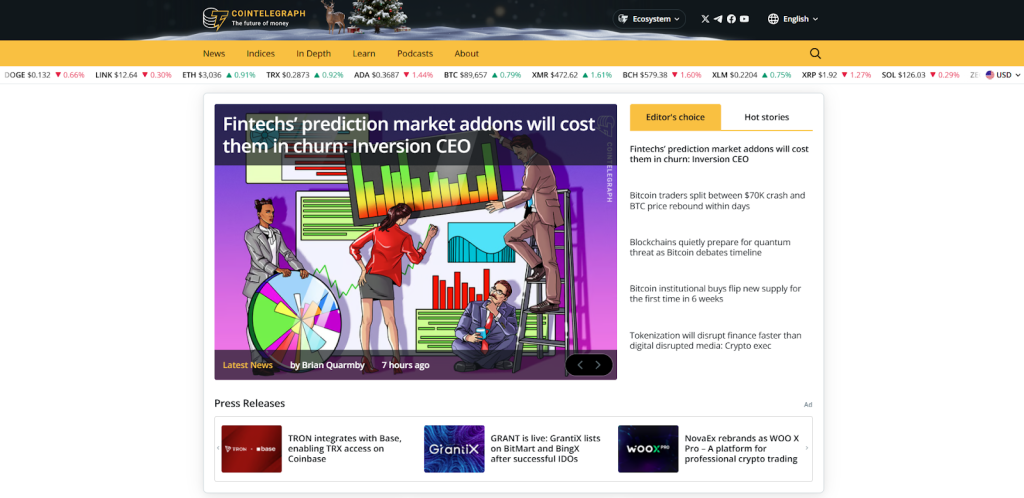Switch to the Hot stories tab
The height and width of the screenshot is (498, 1024).
click(767, 117)
